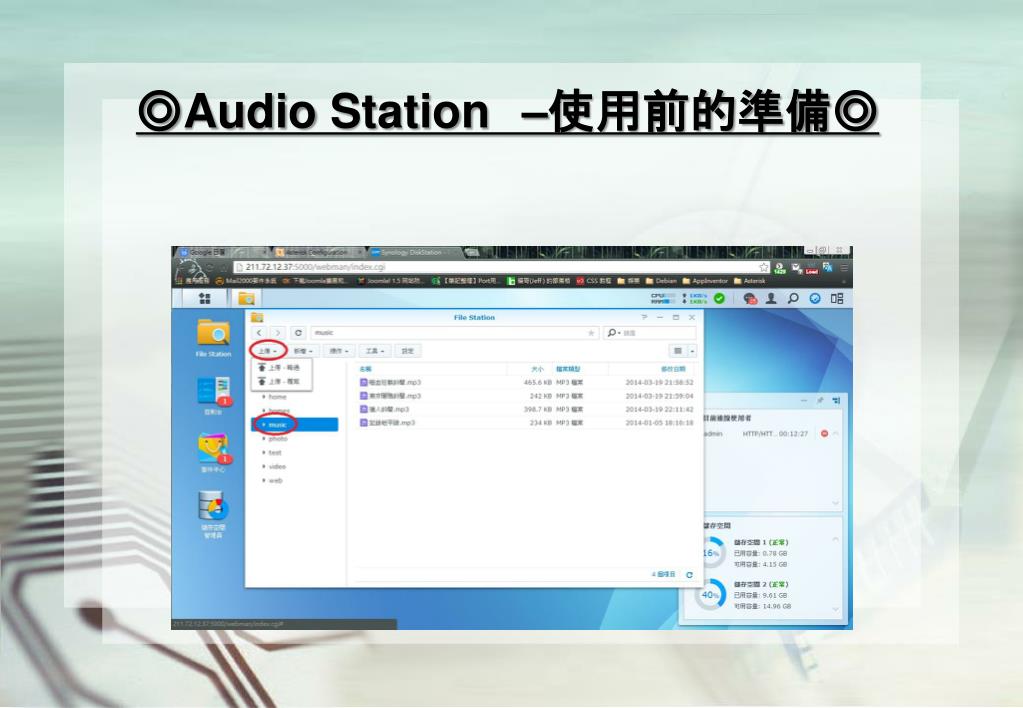The width and height of the screenshot is (1023, 708).
Task: Collapse the connected users widget
Action: pos(836,433)
